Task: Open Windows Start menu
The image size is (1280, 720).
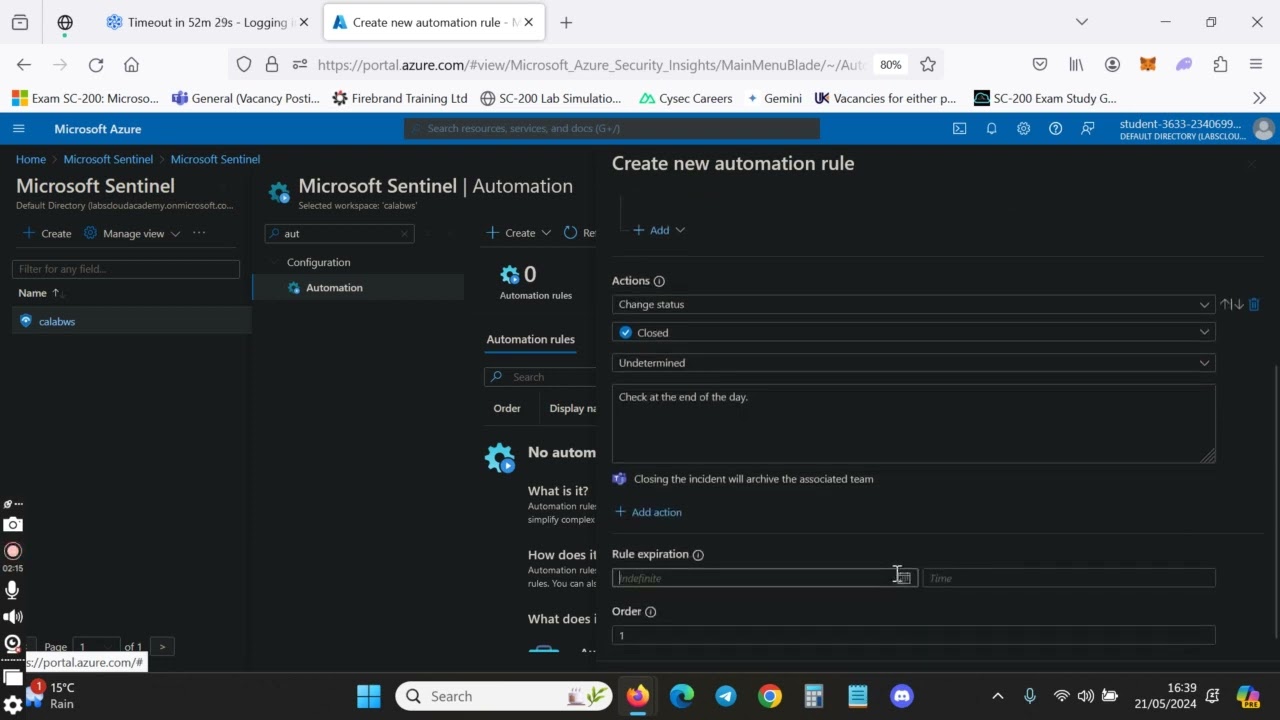Action: pos(369,696)
